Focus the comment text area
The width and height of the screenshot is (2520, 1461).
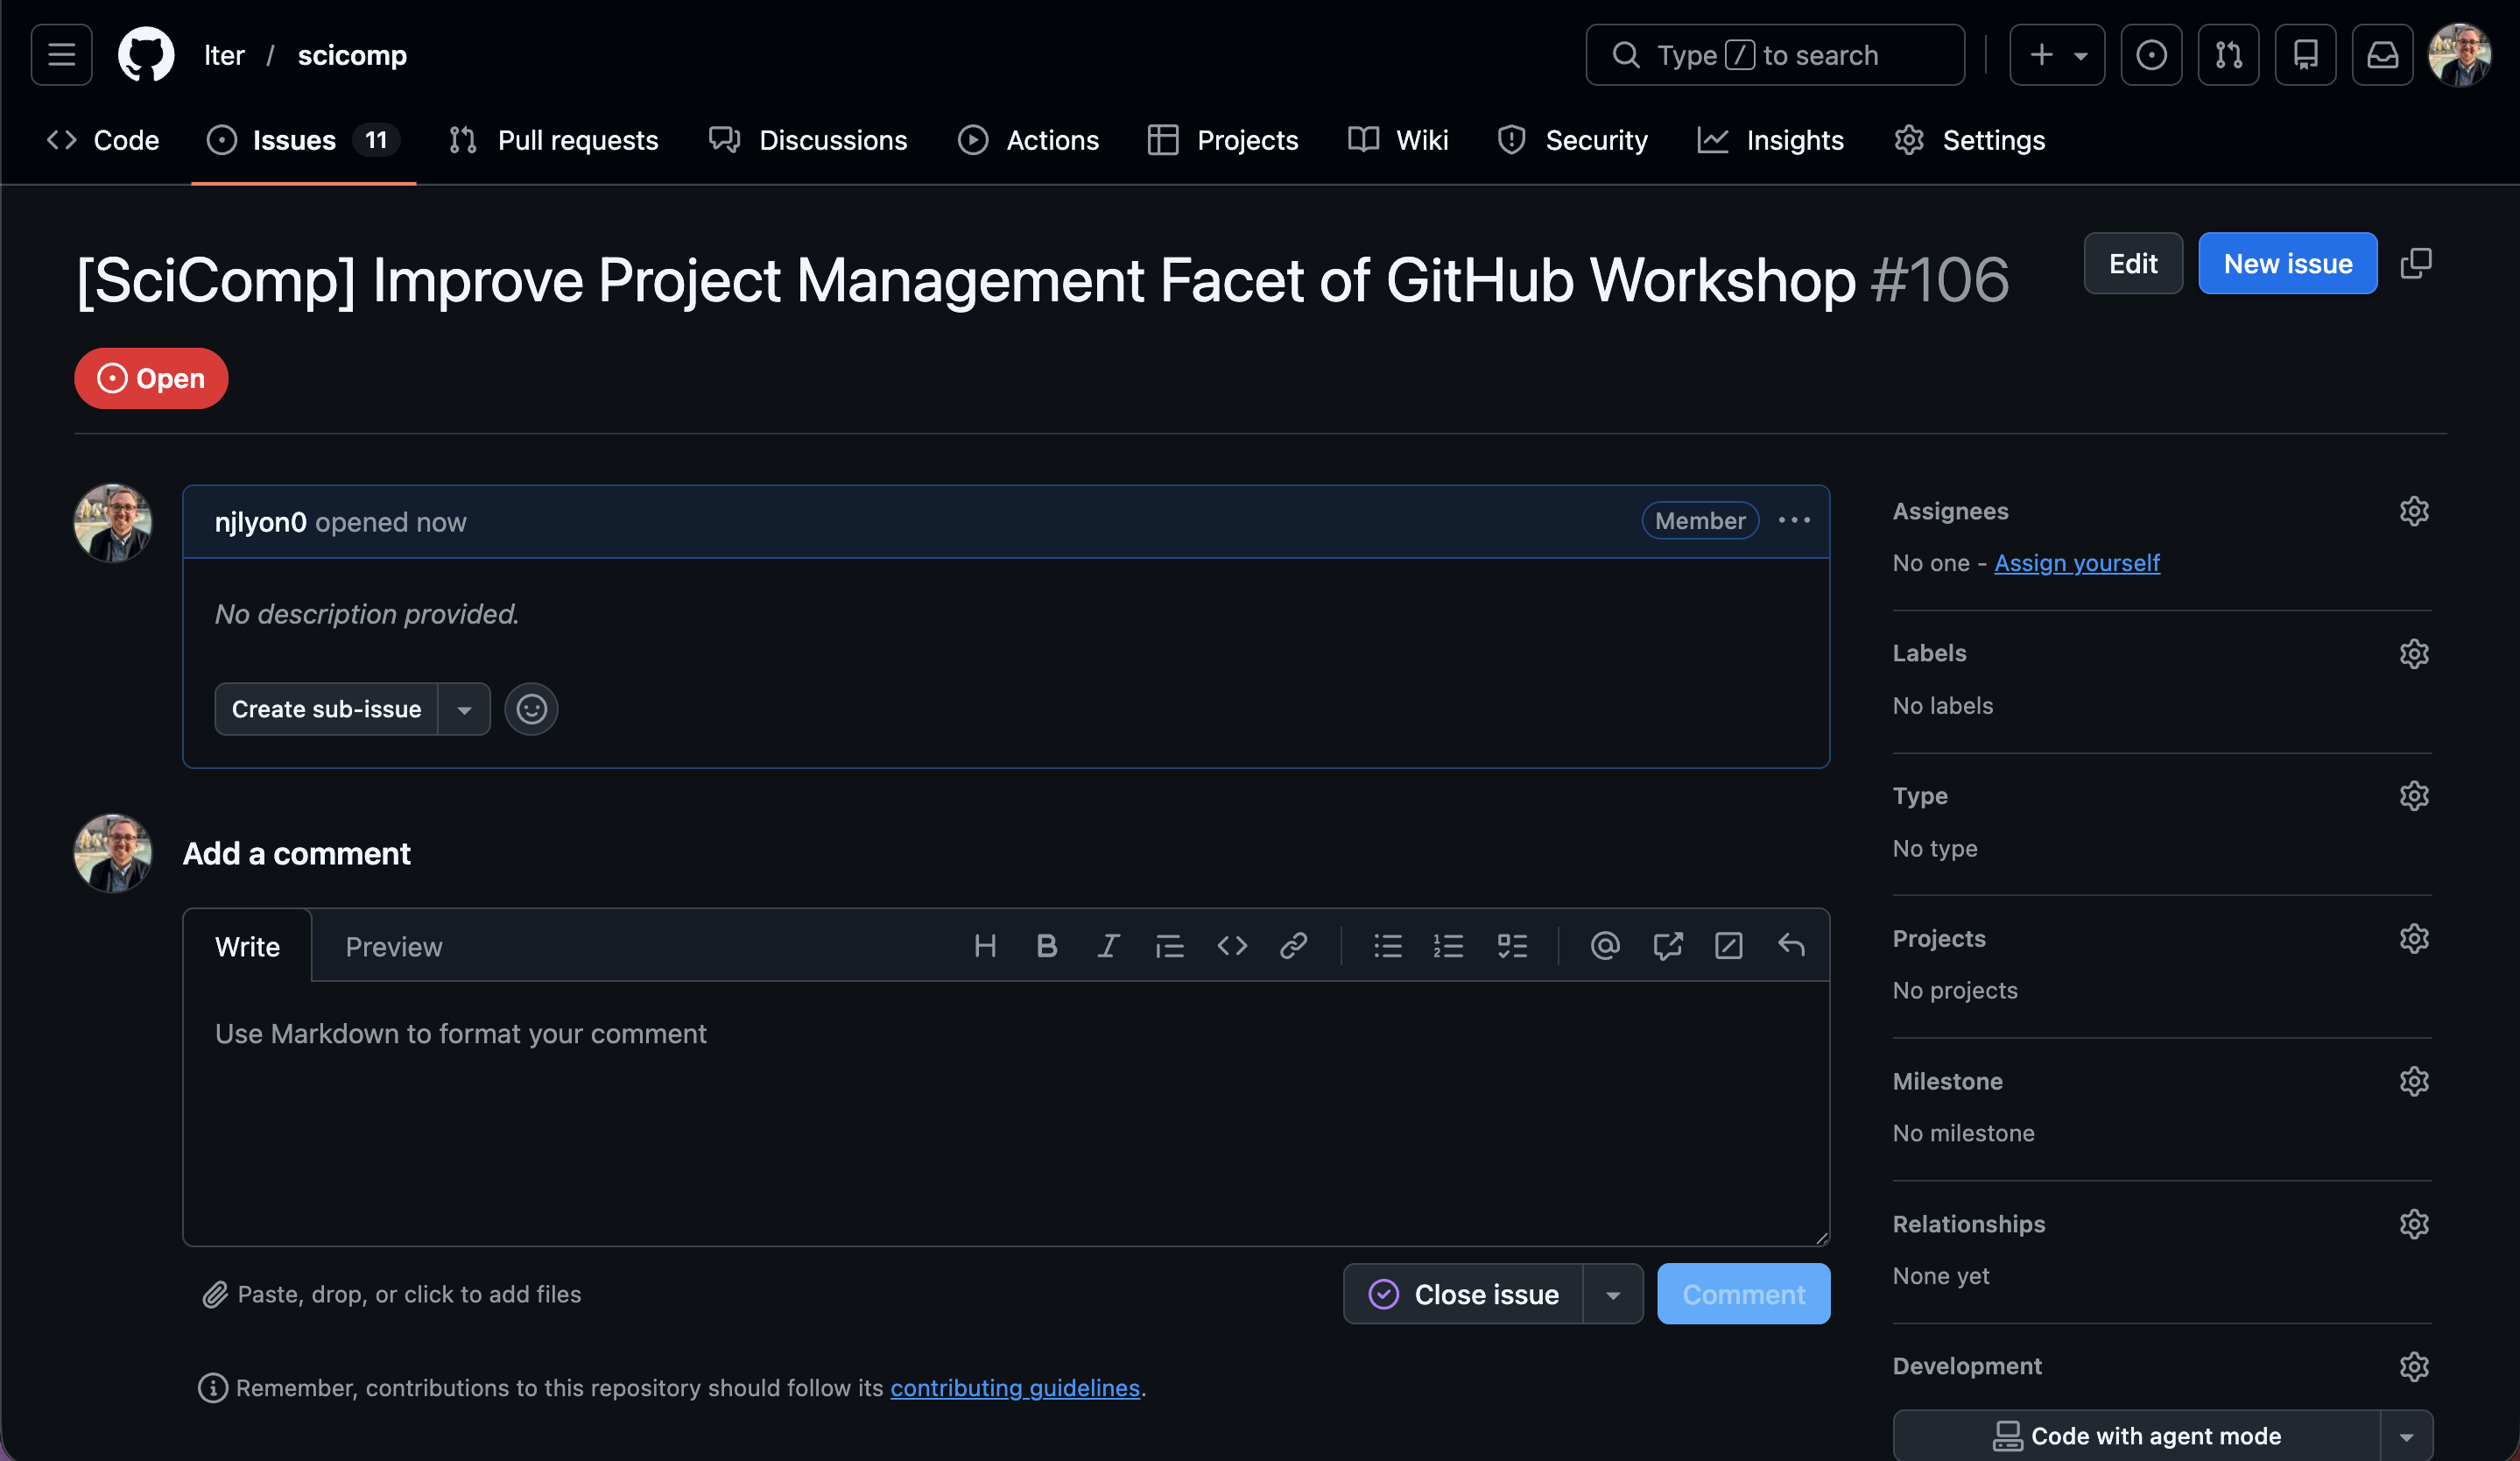point(1006,1113)
